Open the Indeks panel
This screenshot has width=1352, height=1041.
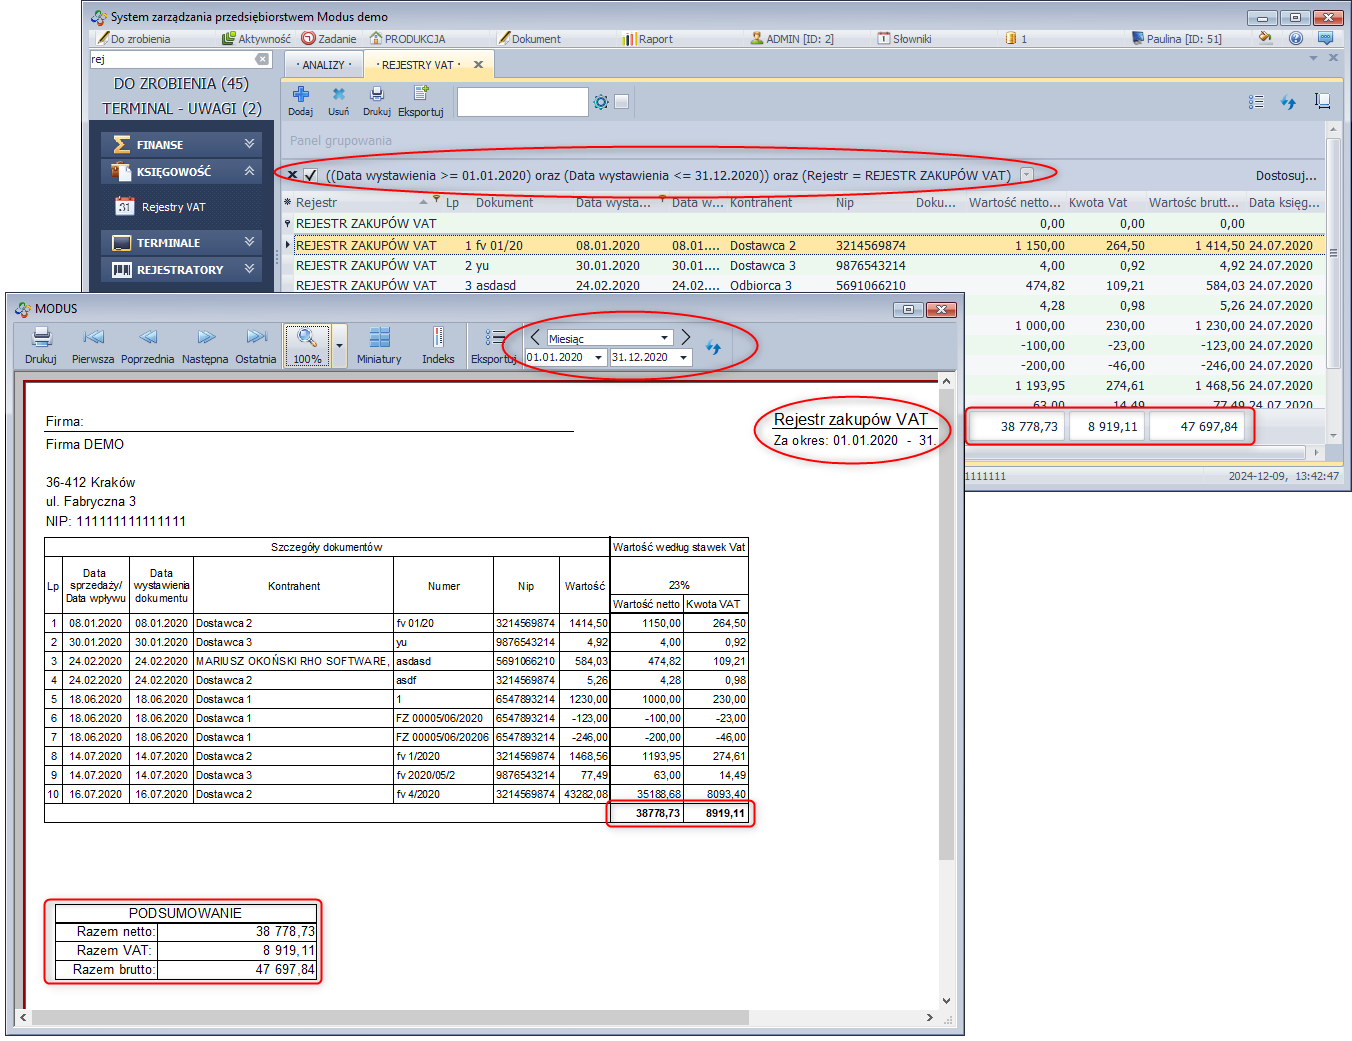click(x=438, y=338)
